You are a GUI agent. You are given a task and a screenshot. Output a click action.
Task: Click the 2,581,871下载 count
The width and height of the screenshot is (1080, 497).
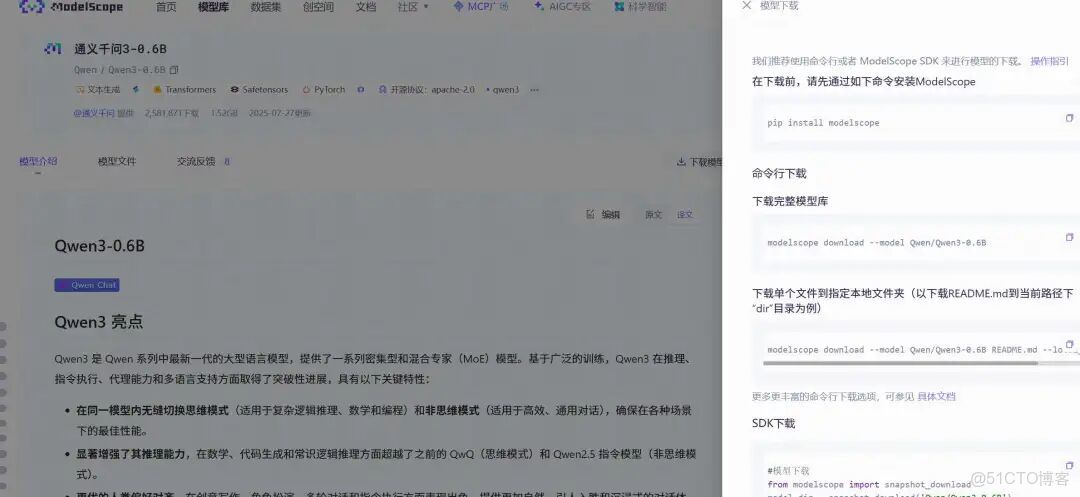(172, 113)
